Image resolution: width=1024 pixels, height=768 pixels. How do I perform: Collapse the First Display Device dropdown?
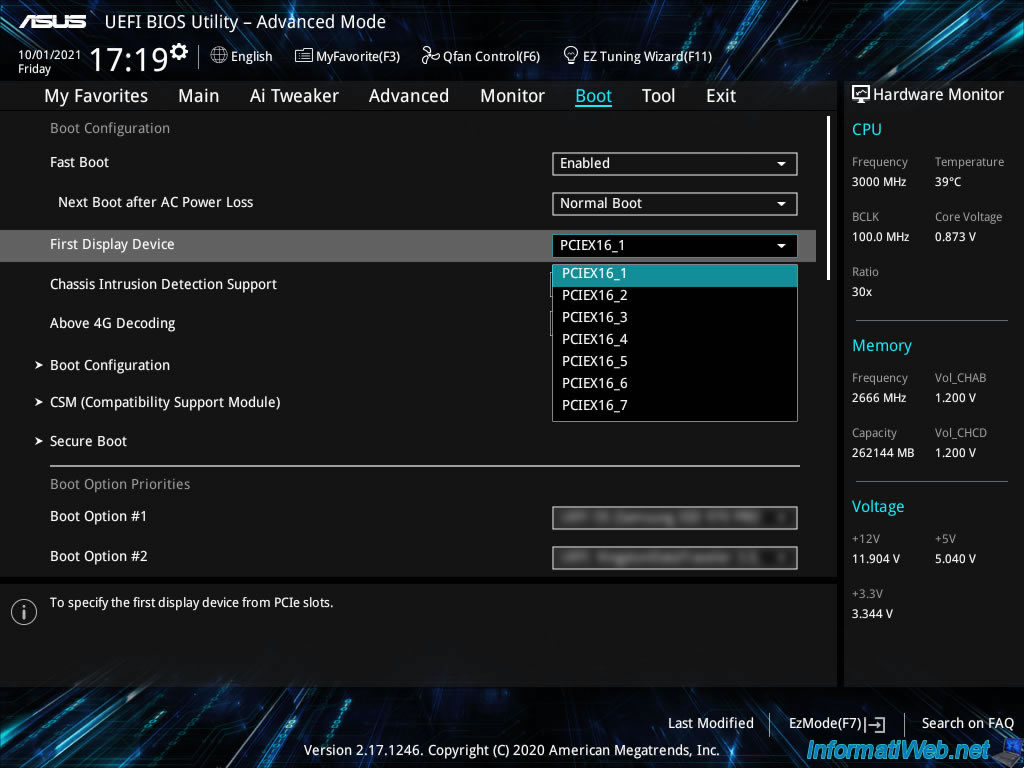click(675, 246)
